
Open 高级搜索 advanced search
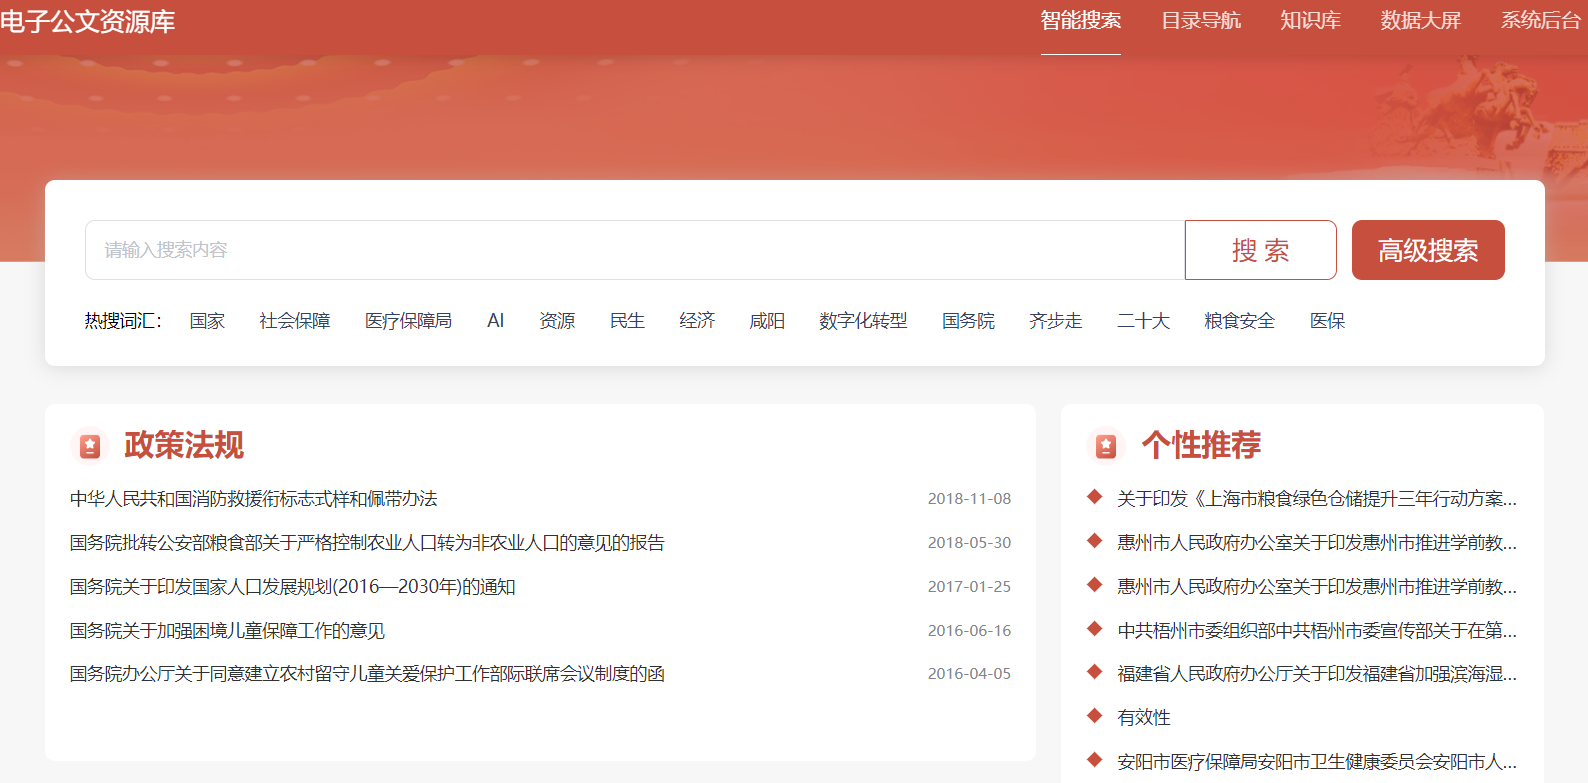[1427, 250]
